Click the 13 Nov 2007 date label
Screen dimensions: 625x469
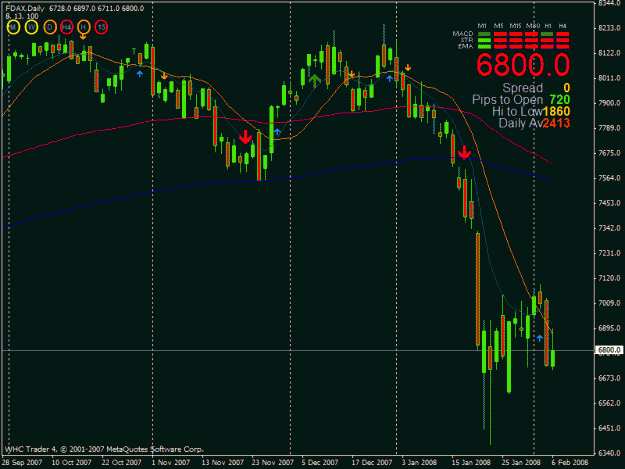(x=222, y=462)
